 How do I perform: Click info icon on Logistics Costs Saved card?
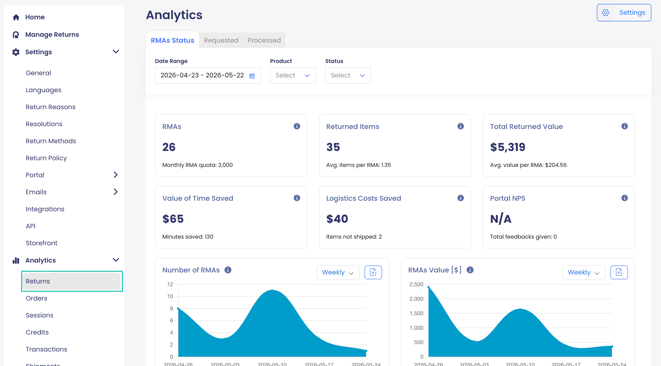pyautogui.click(x=460, y=198)
